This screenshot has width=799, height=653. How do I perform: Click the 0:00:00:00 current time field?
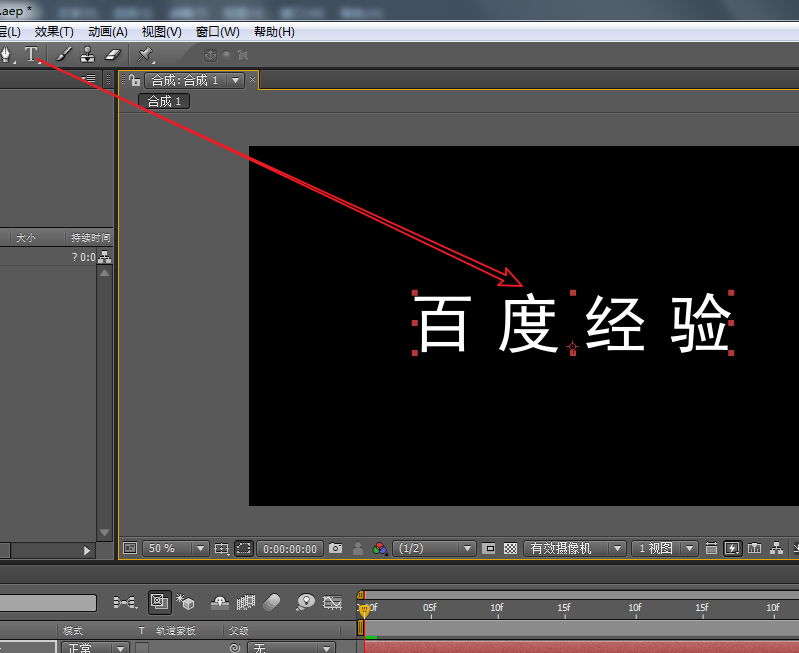[x=290, y=549]
